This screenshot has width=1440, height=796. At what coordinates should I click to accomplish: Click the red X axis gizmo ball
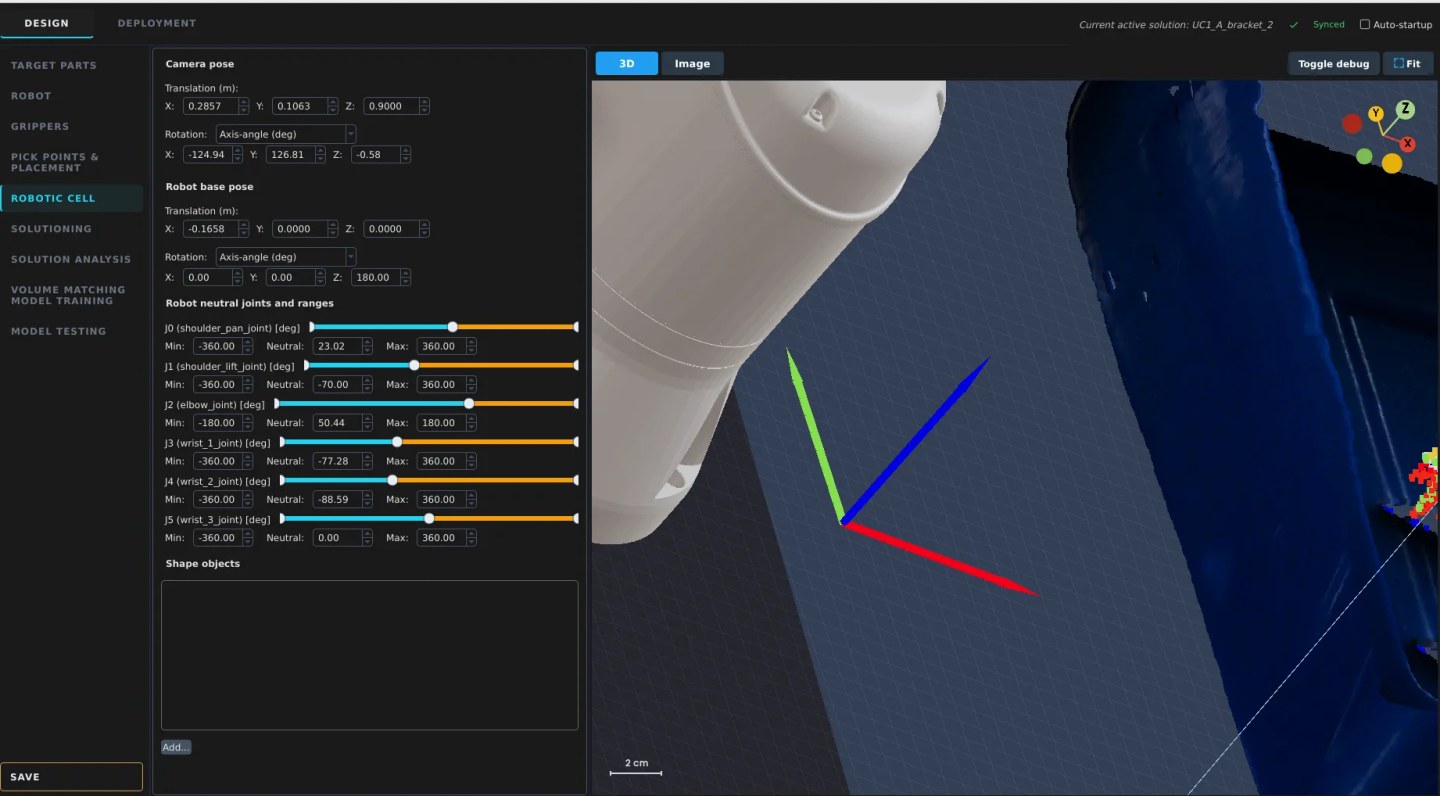tap(1407, 144)
